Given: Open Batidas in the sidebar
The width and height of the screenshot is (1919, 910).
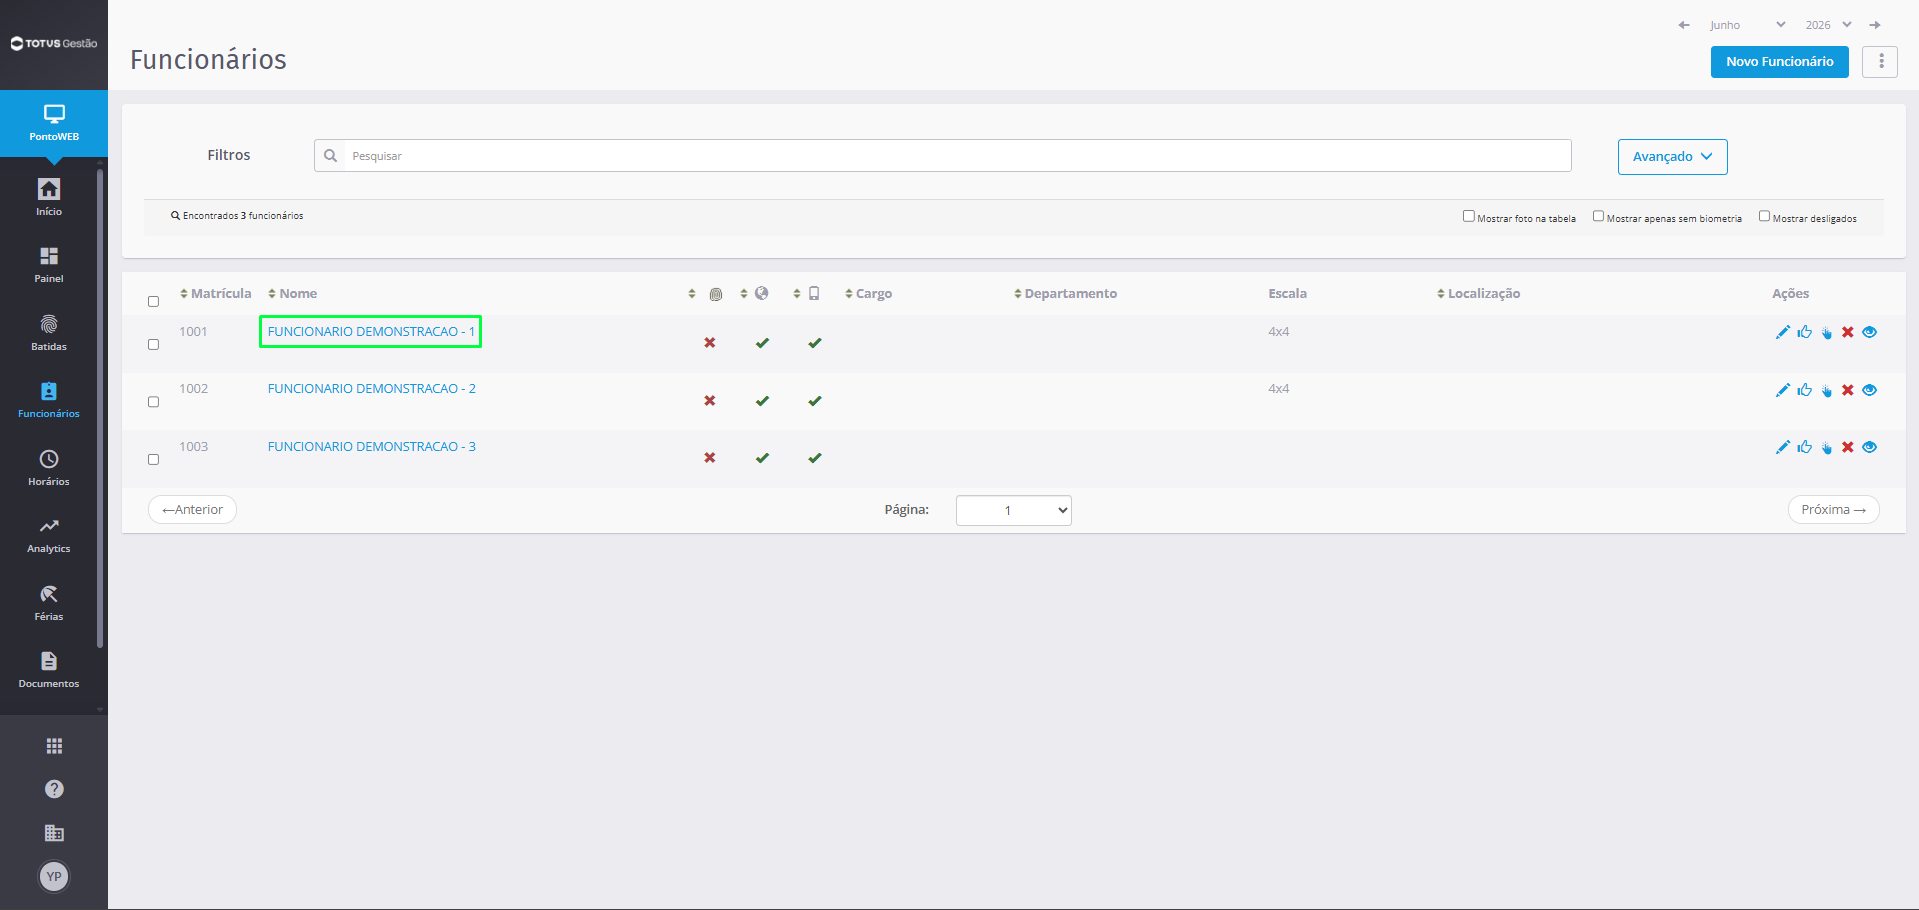Looking at the screenshot, I should coord(49,333).
